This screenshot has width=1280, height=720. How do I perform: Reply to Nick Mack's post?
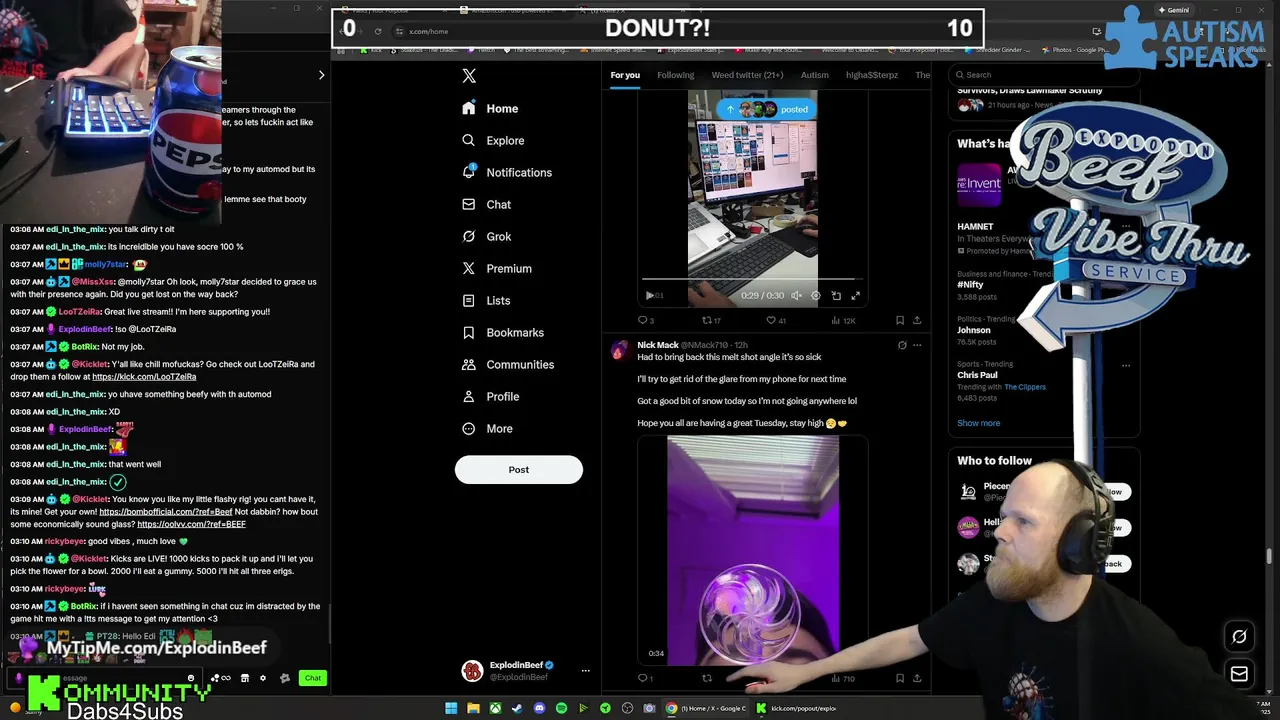(645, 678)
